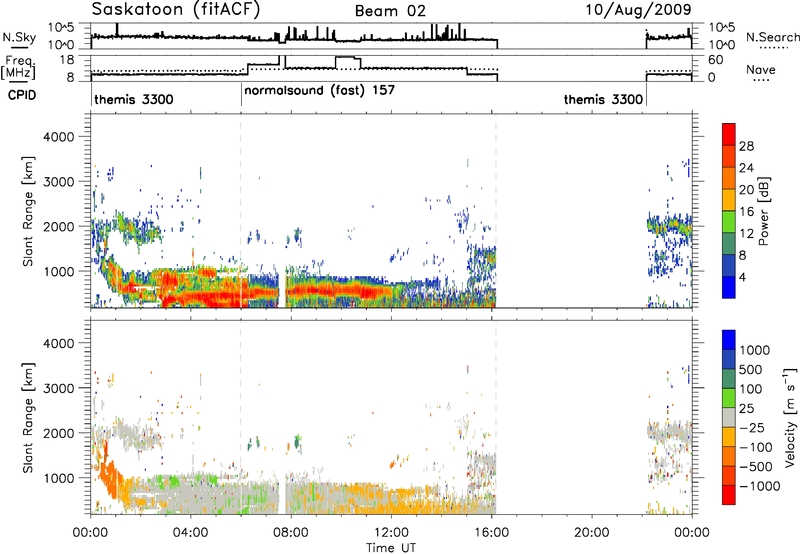The width and height of the screenshot is (800, 554).
Task: Click the right "themis 3300" label near 22:00
Action: coord(603,99)
